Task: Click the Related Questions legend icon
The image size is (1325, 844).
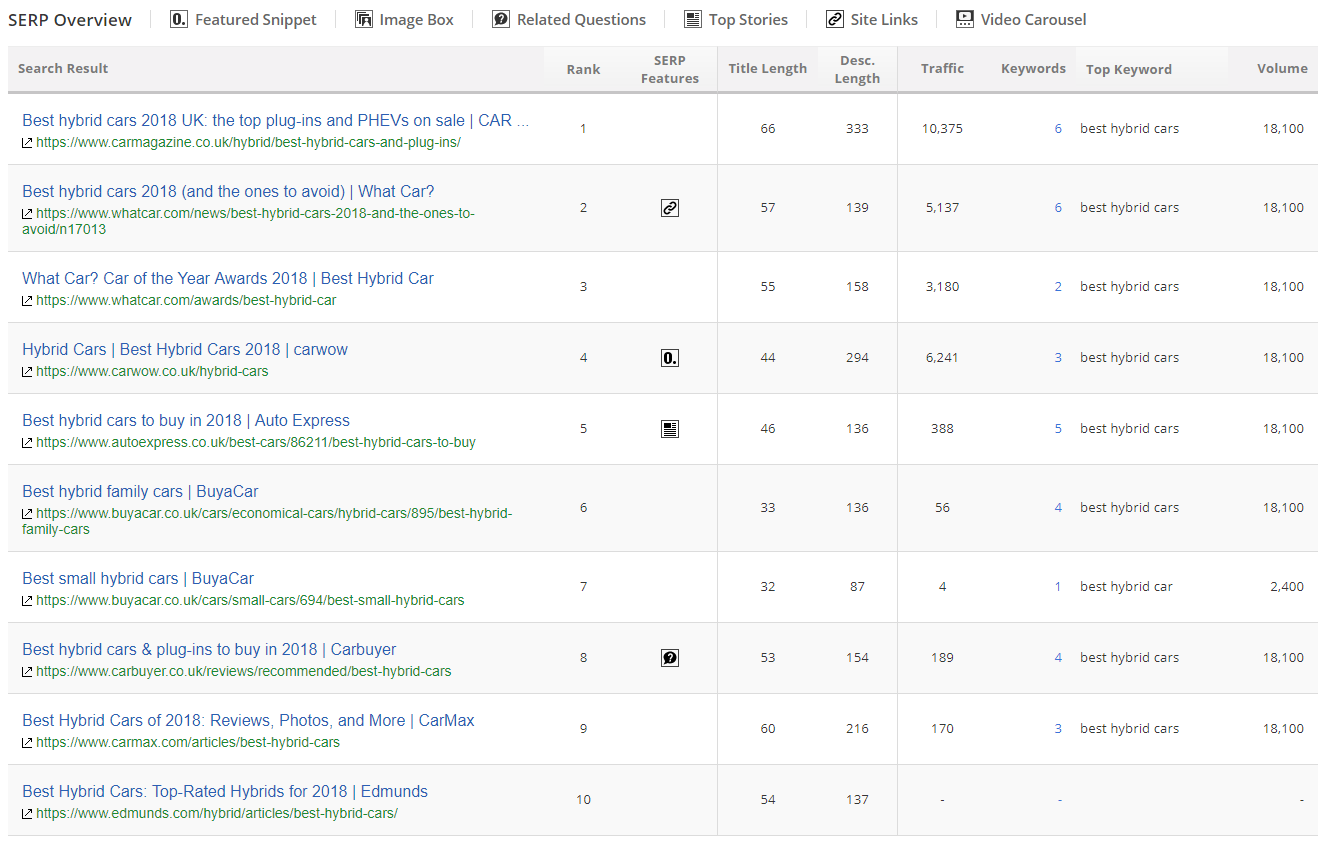Action: (501, 19)
